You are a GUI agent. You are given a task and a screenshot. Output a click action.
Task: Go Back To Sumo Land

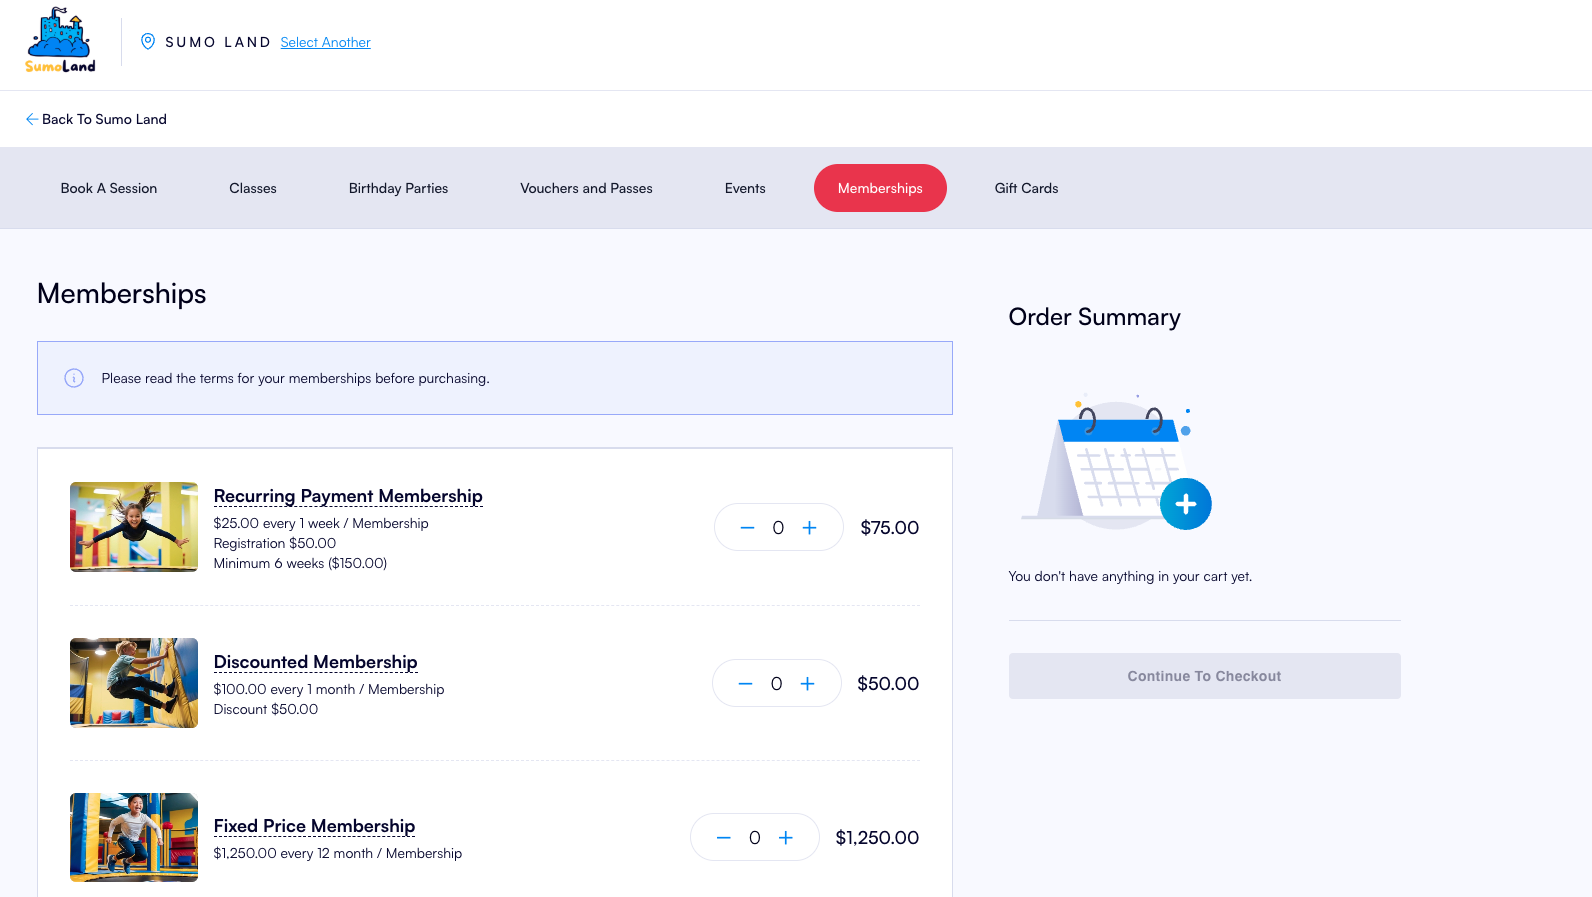(x=96, y=119)
